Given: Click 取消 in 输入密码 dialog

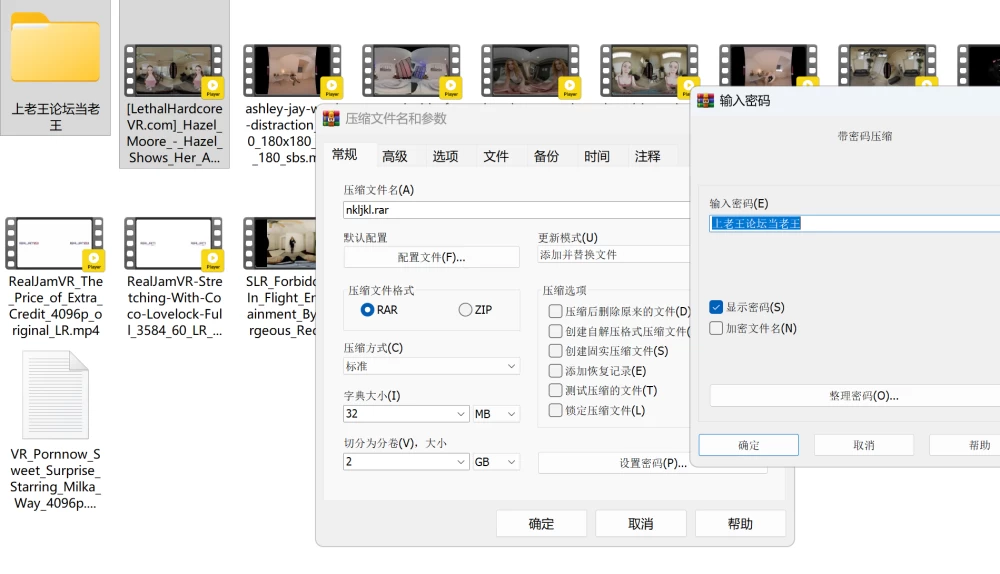Looking at the screenshot, I should (x=864, y=445).
